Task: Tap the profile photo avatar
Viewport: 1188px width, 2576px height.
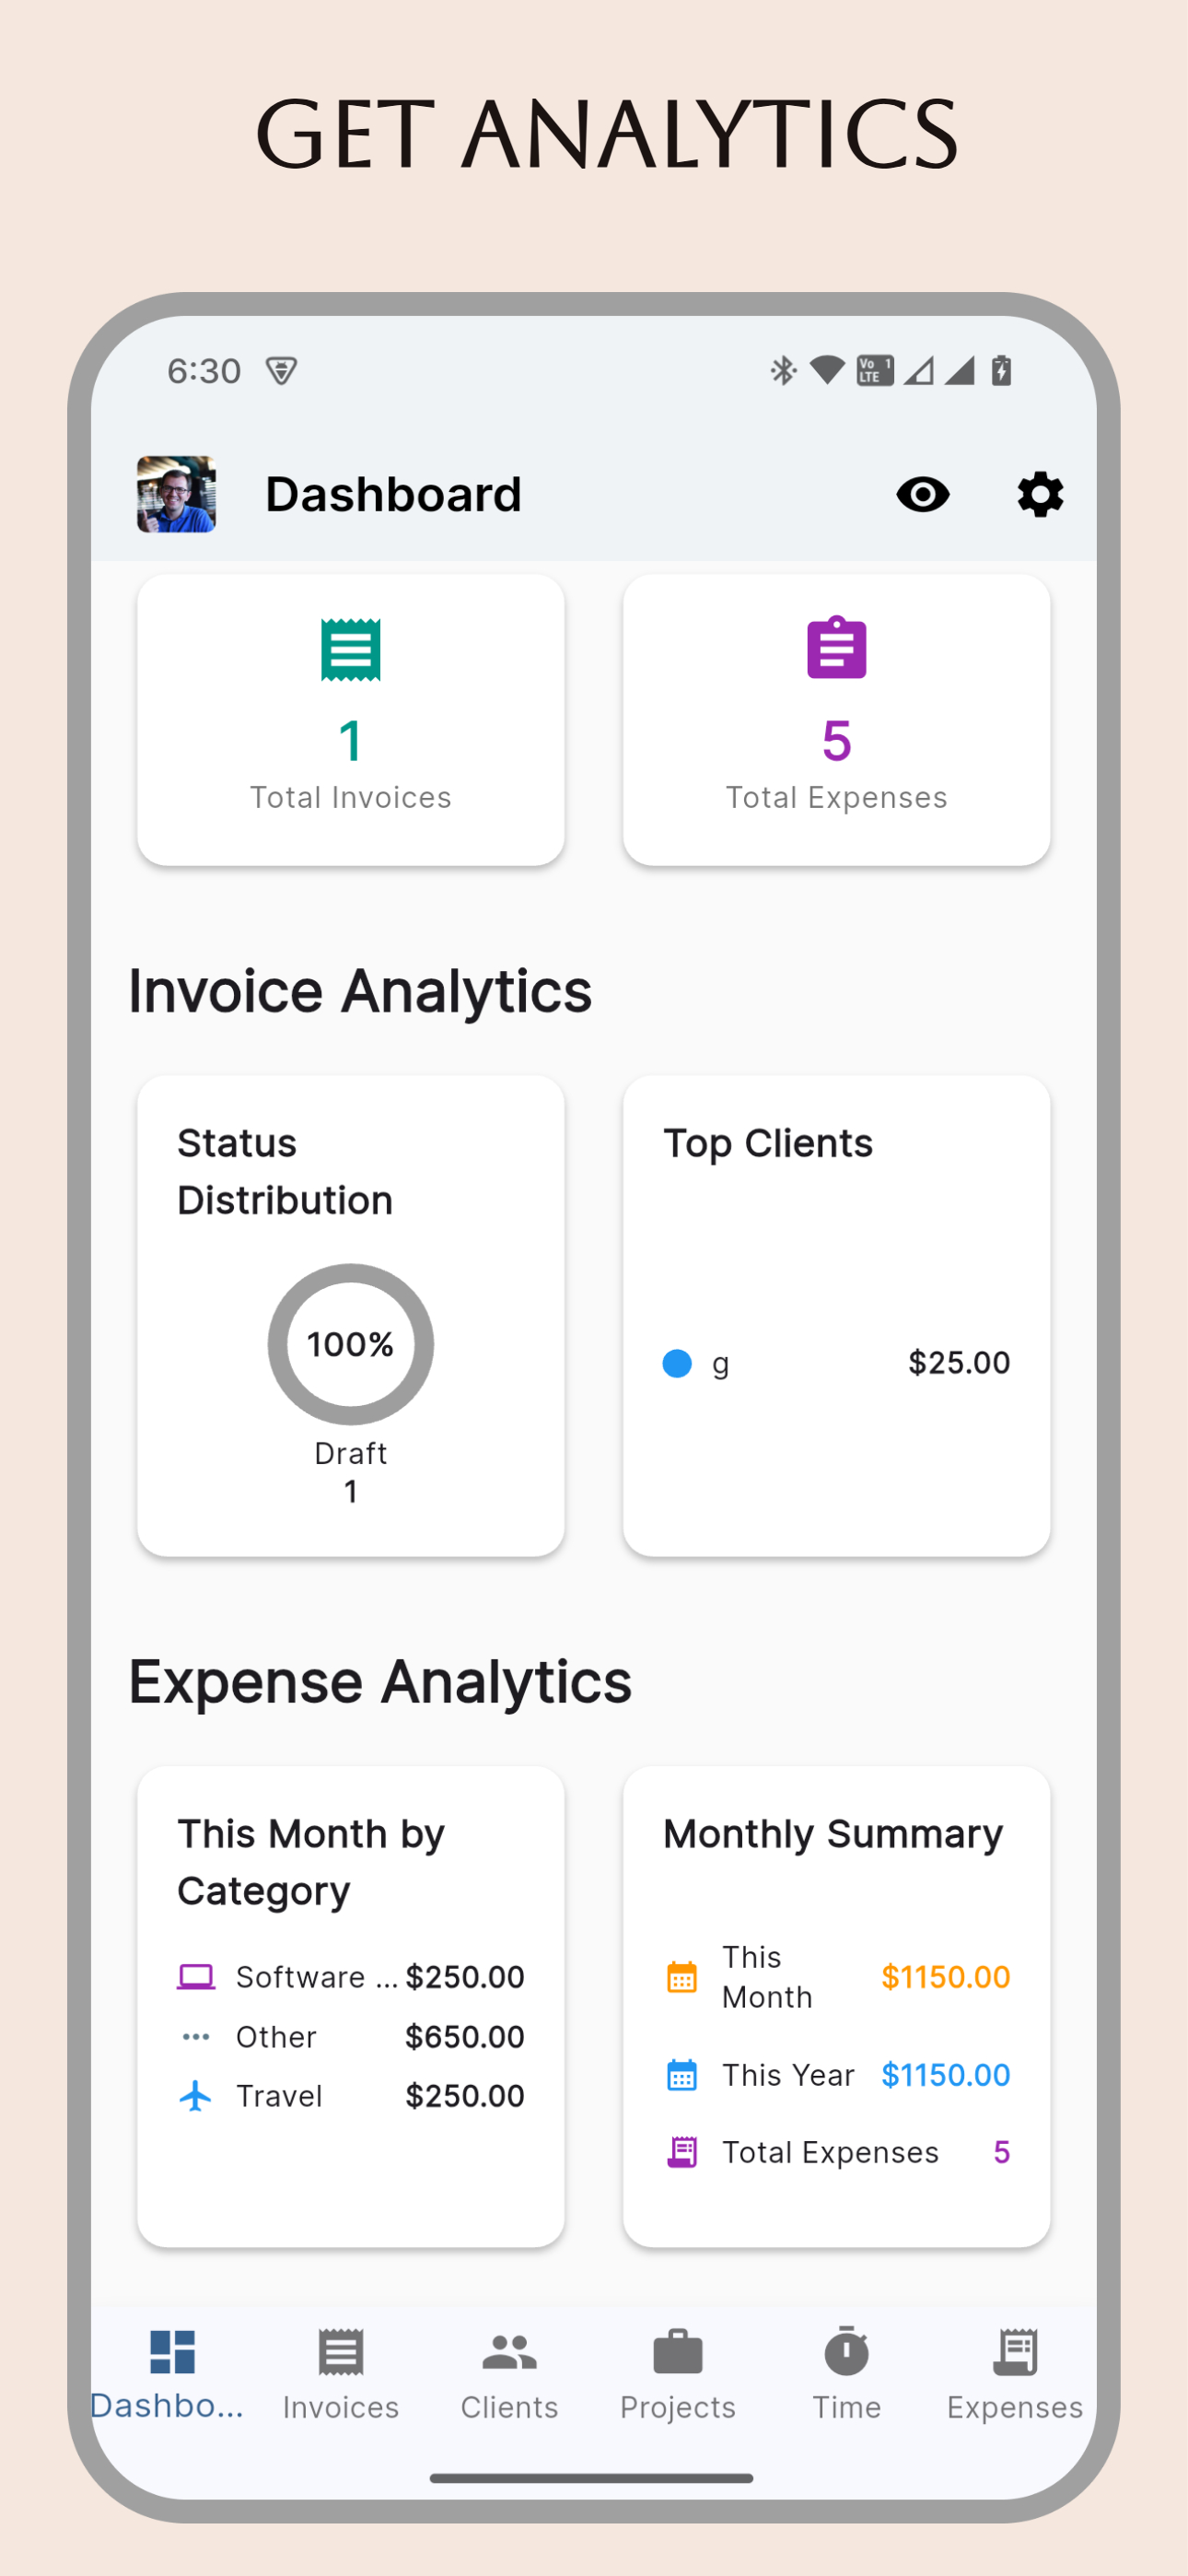Action: tap(176, 495)
